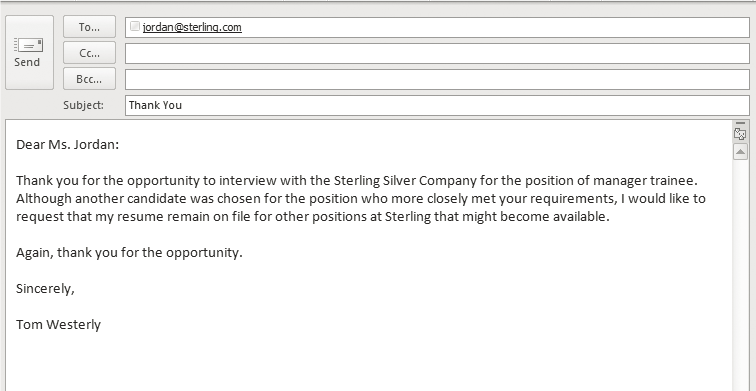
Task: Click the Send label text
Action: (x=27, y=62)
